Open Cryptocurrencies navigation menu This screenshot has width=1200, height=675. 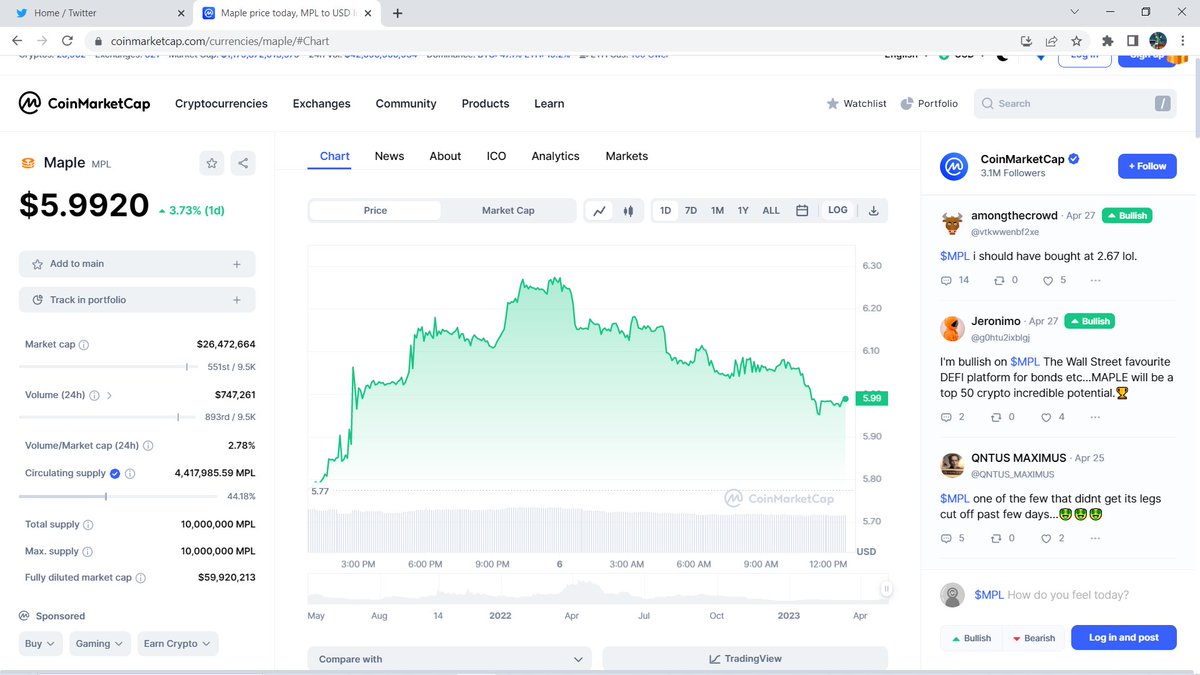coord(221,104)
